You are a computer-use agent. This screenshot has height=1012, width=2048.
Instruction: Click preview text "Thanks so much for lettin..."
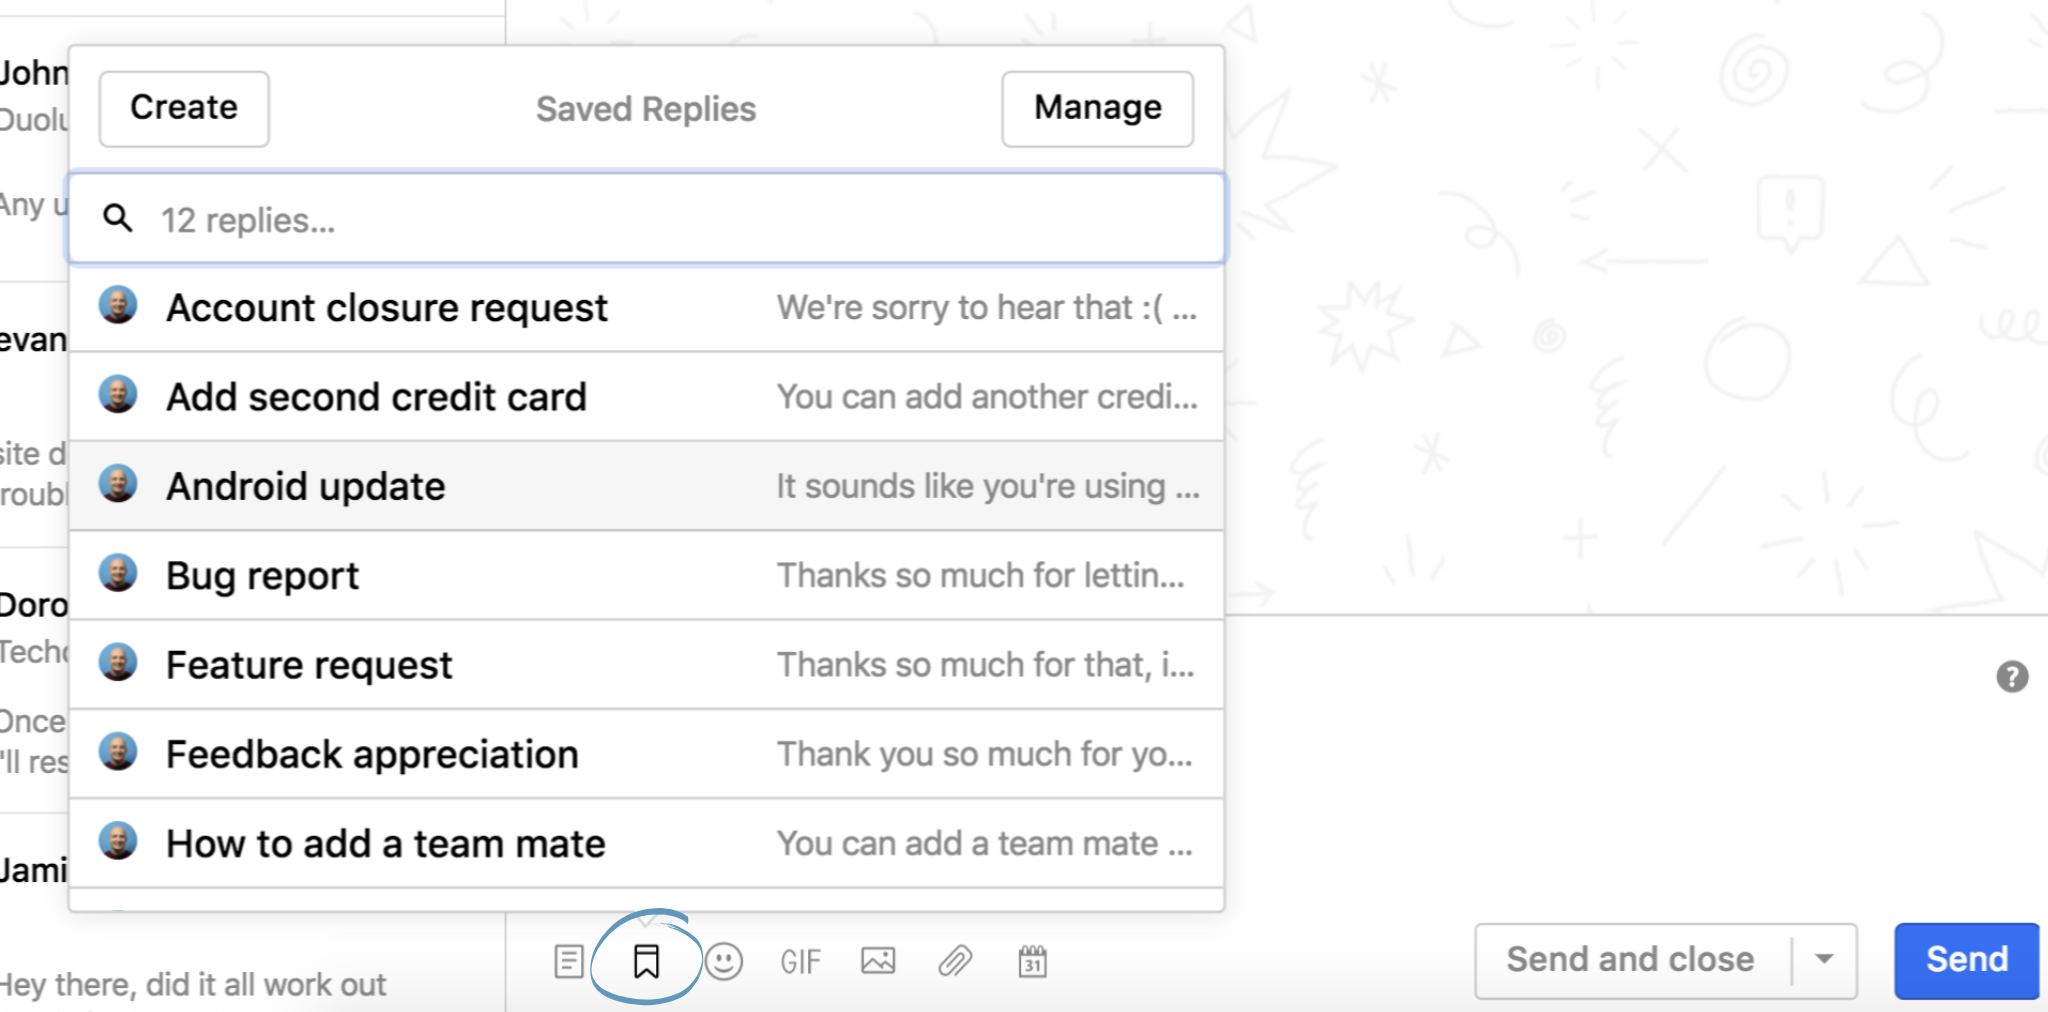pos(981,576)
